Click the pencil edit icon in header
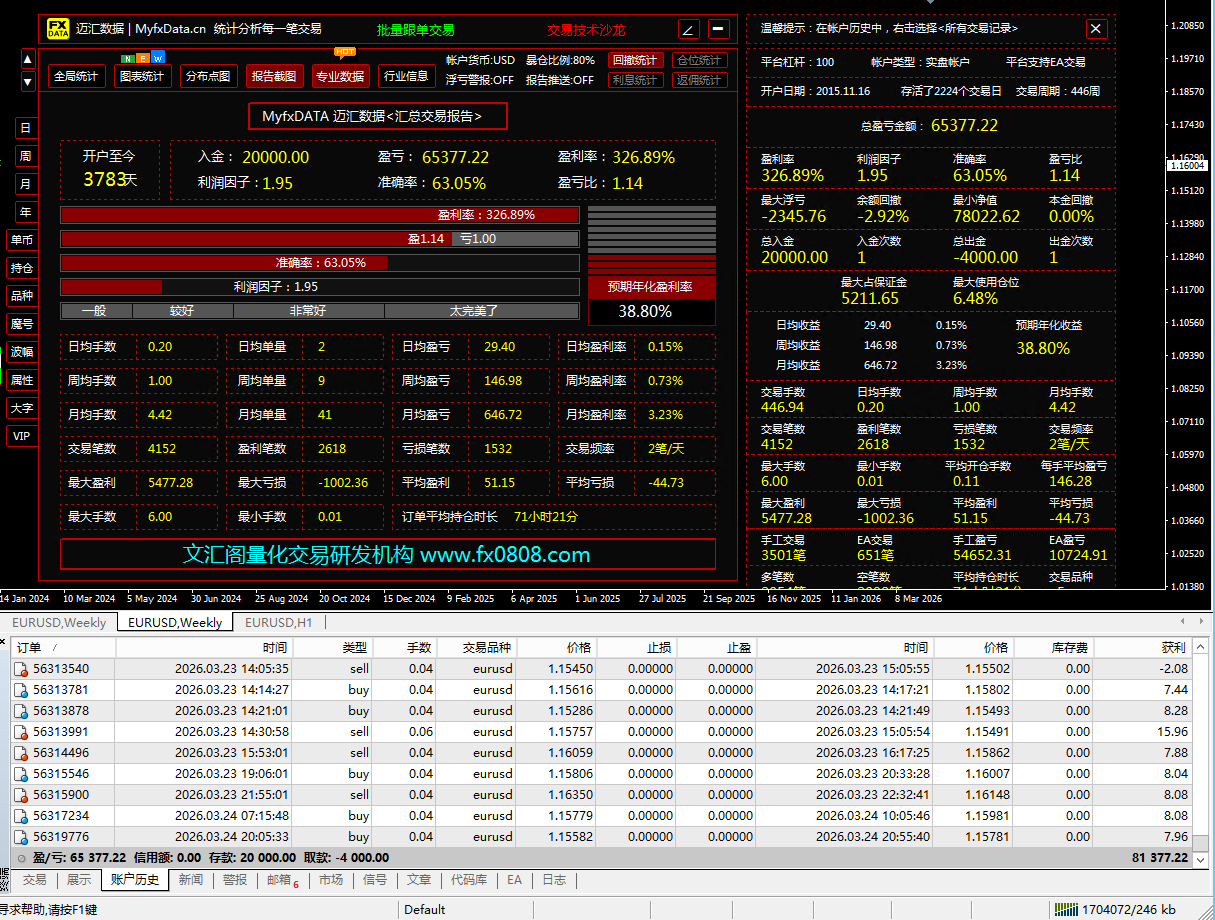Image resolution: width=1215 pixels, height=920 pixels. (x=689, y=29)
